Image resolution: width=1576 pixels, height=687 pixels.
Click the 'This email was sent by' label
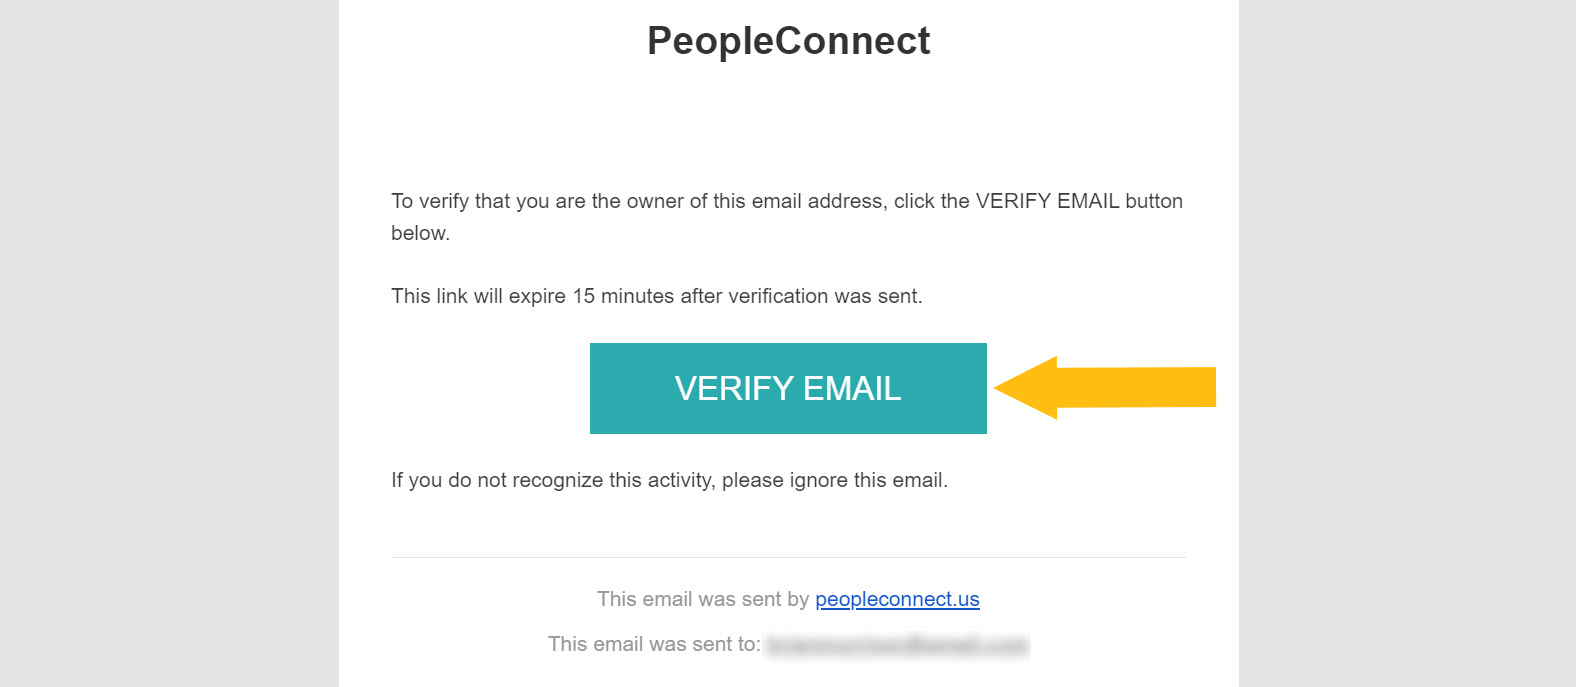[x=703, y=599]
